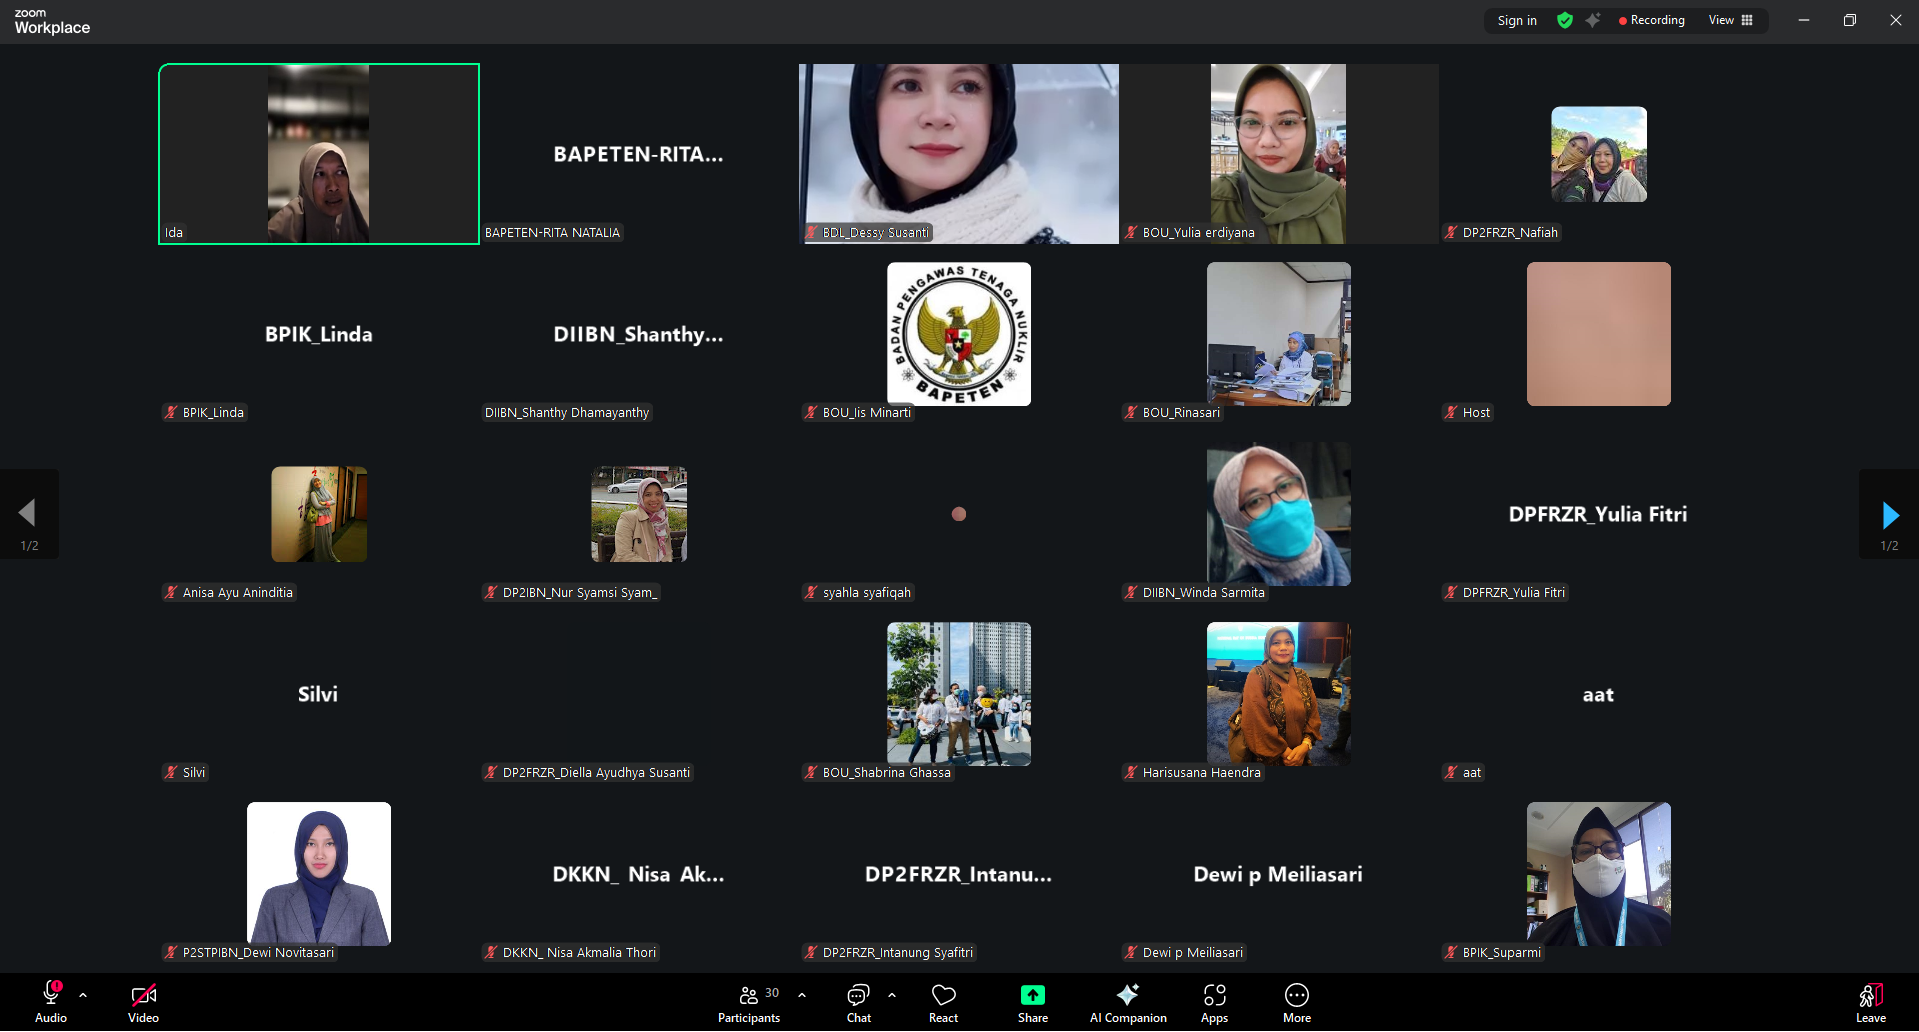This screenshot has height=1032, width=1919.
Task: Select Ida's highlighted video tile
Action: coord(318,154)
